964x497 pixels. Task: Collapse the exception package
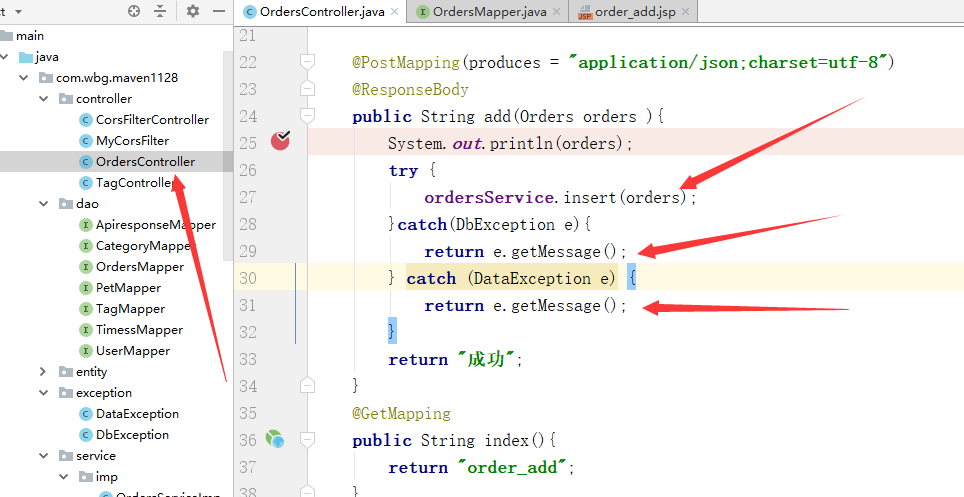coord(44,392)
